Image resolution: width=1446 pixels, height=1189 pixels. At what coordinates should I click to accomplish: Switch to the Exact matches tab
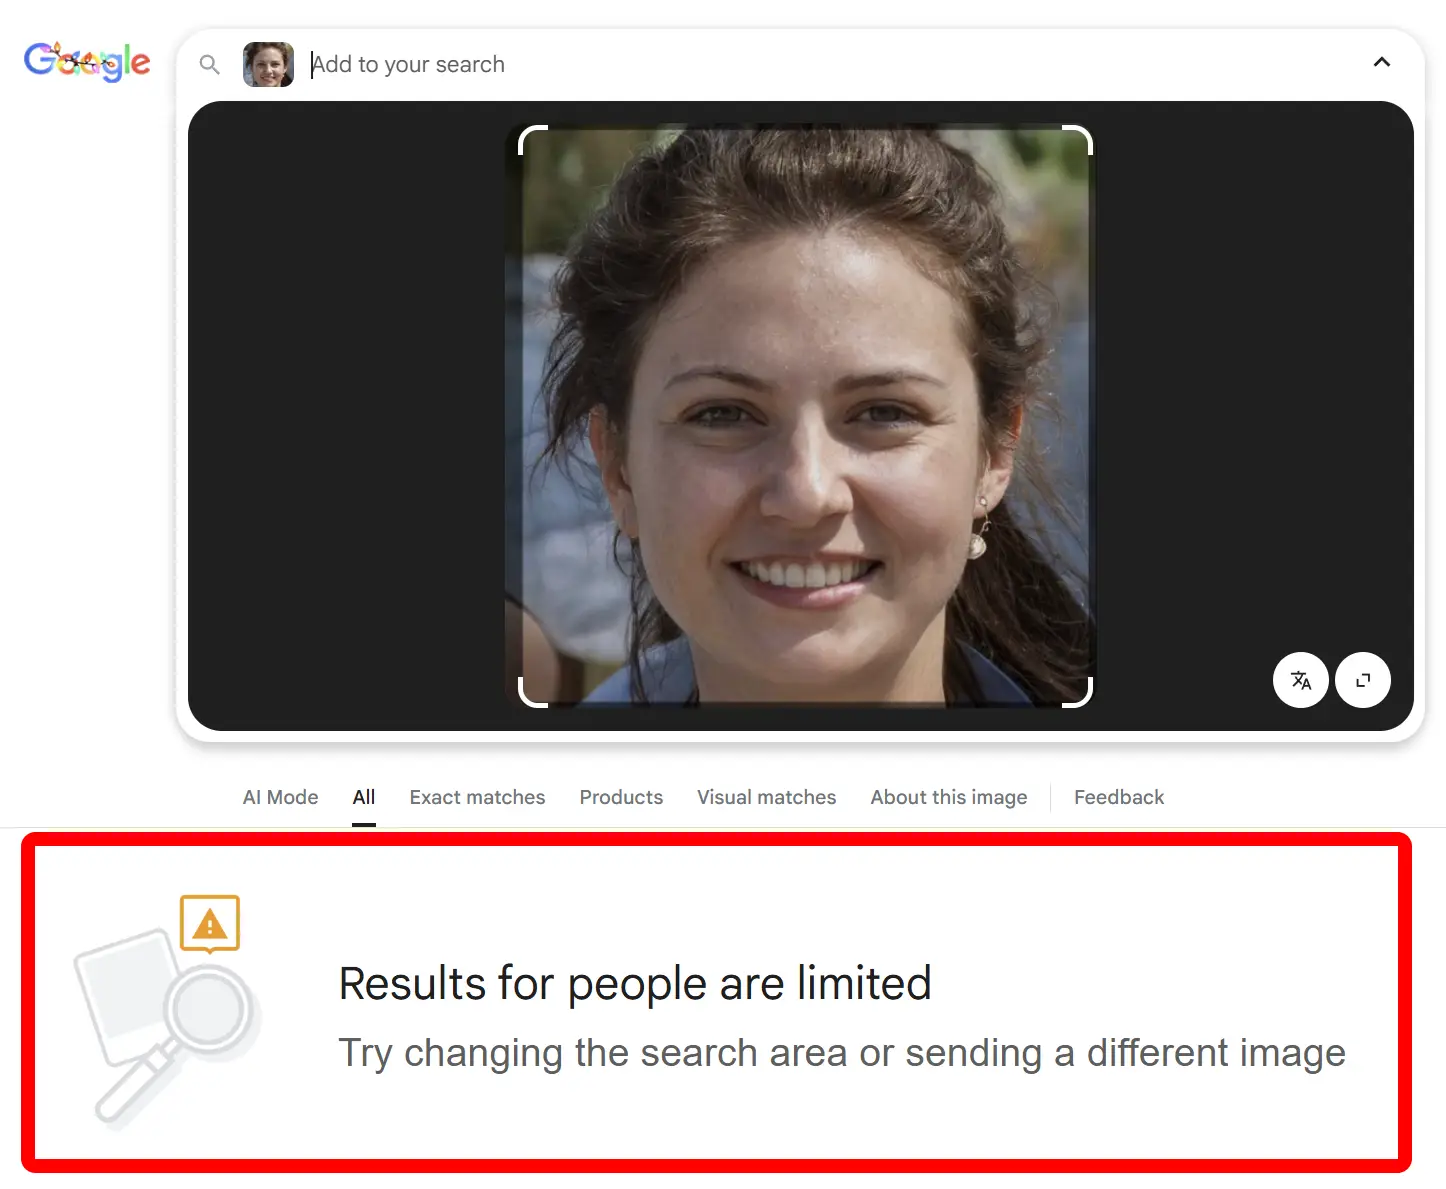click(x=477, y=797)
